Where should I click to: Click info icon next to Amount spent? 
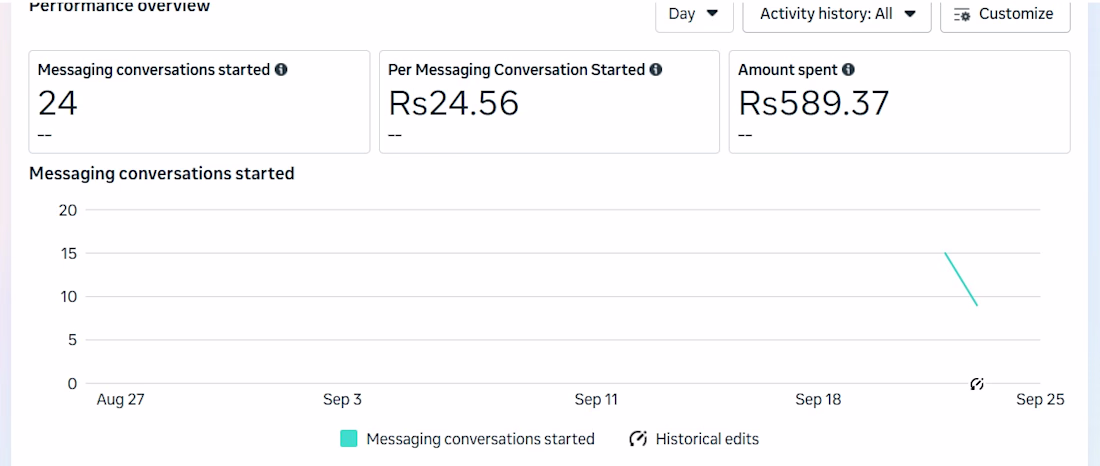pos(848,70)
